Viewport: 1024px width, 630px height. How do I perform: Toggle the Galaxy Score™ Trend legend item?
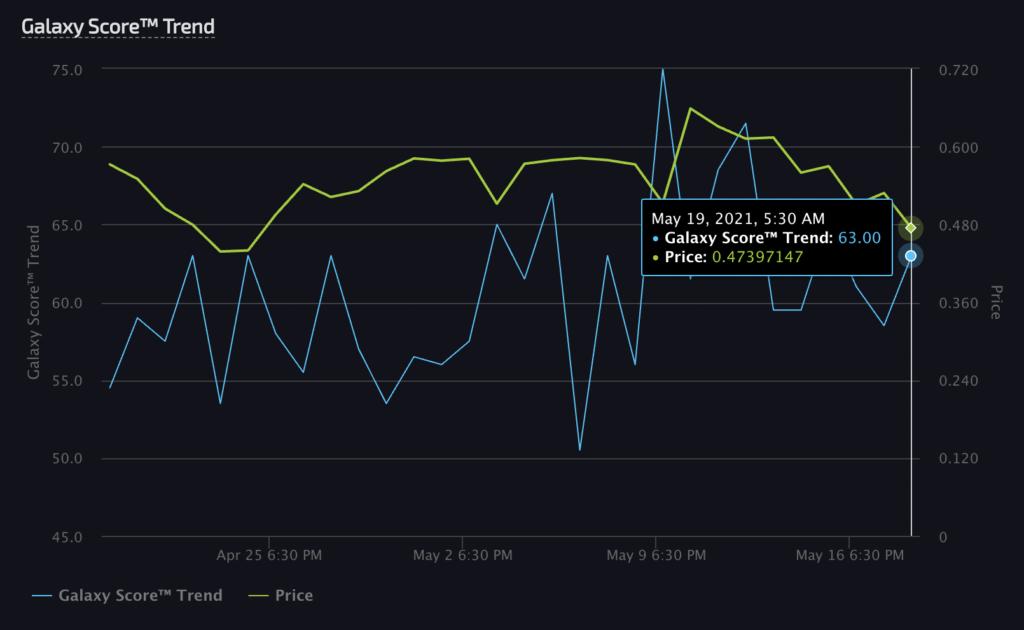tap(127, 595)
